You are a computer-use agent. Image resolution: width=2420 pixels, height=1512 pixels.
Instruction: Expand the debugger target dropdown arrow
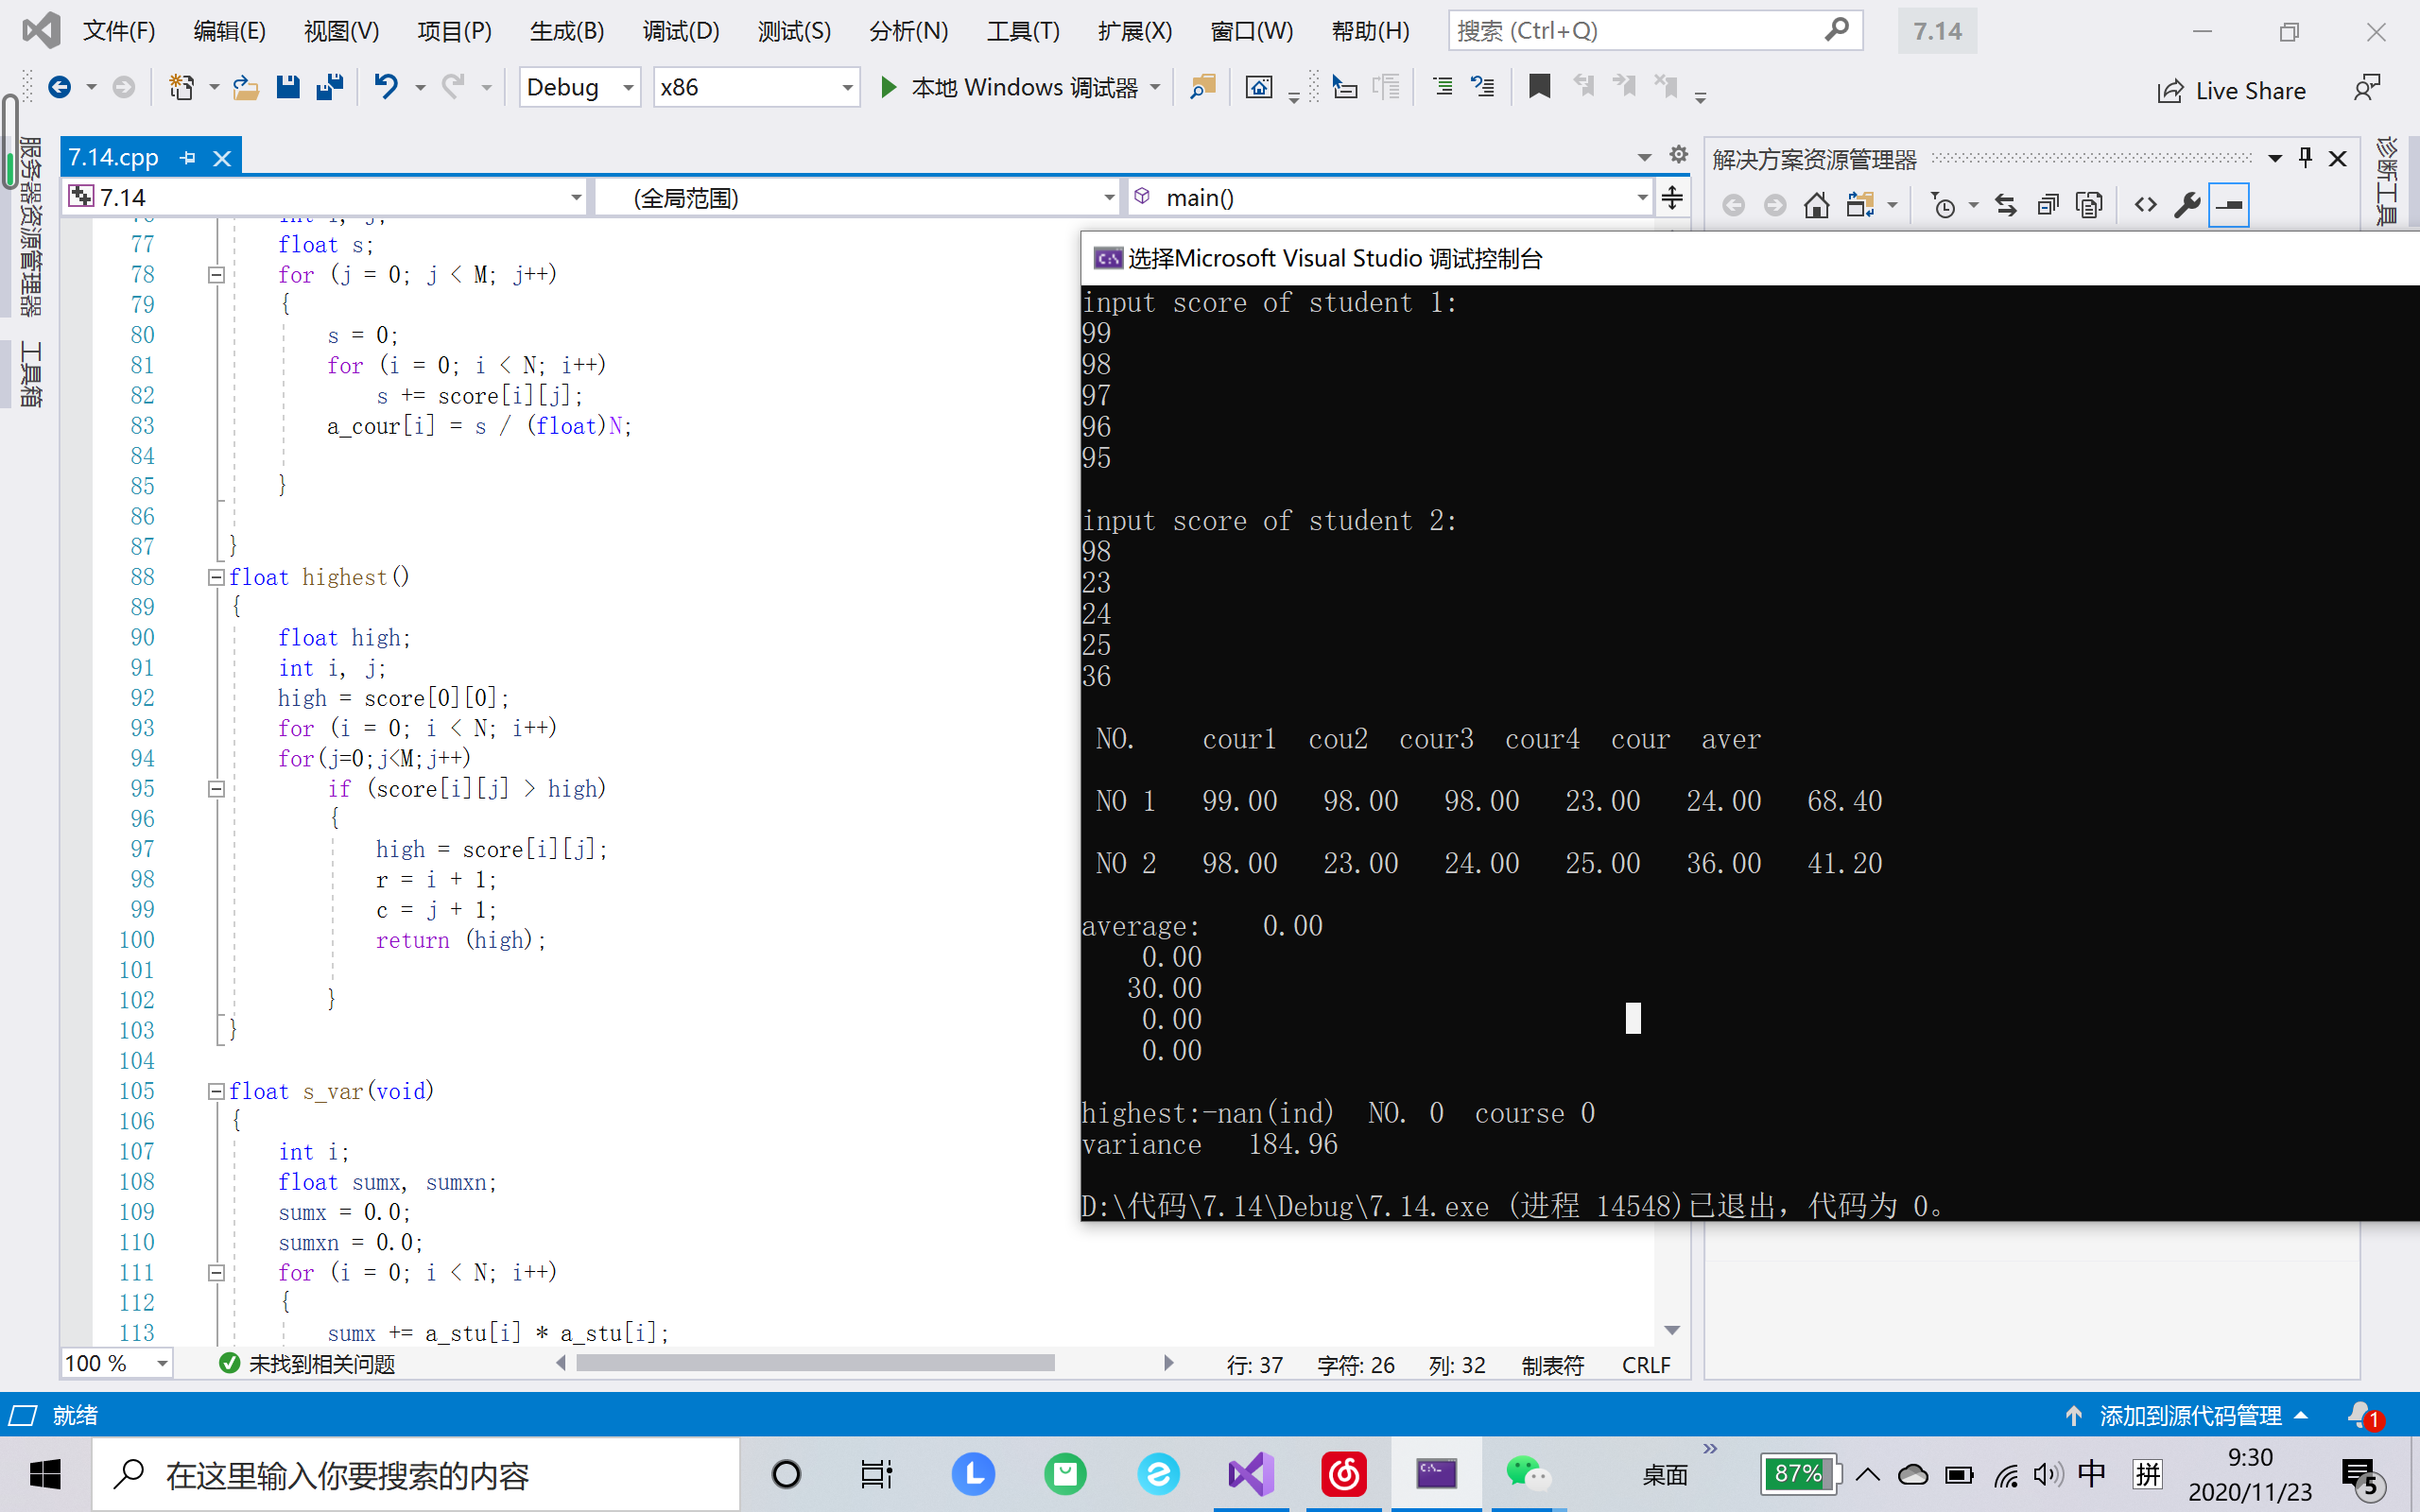(x=1155, y=88)
